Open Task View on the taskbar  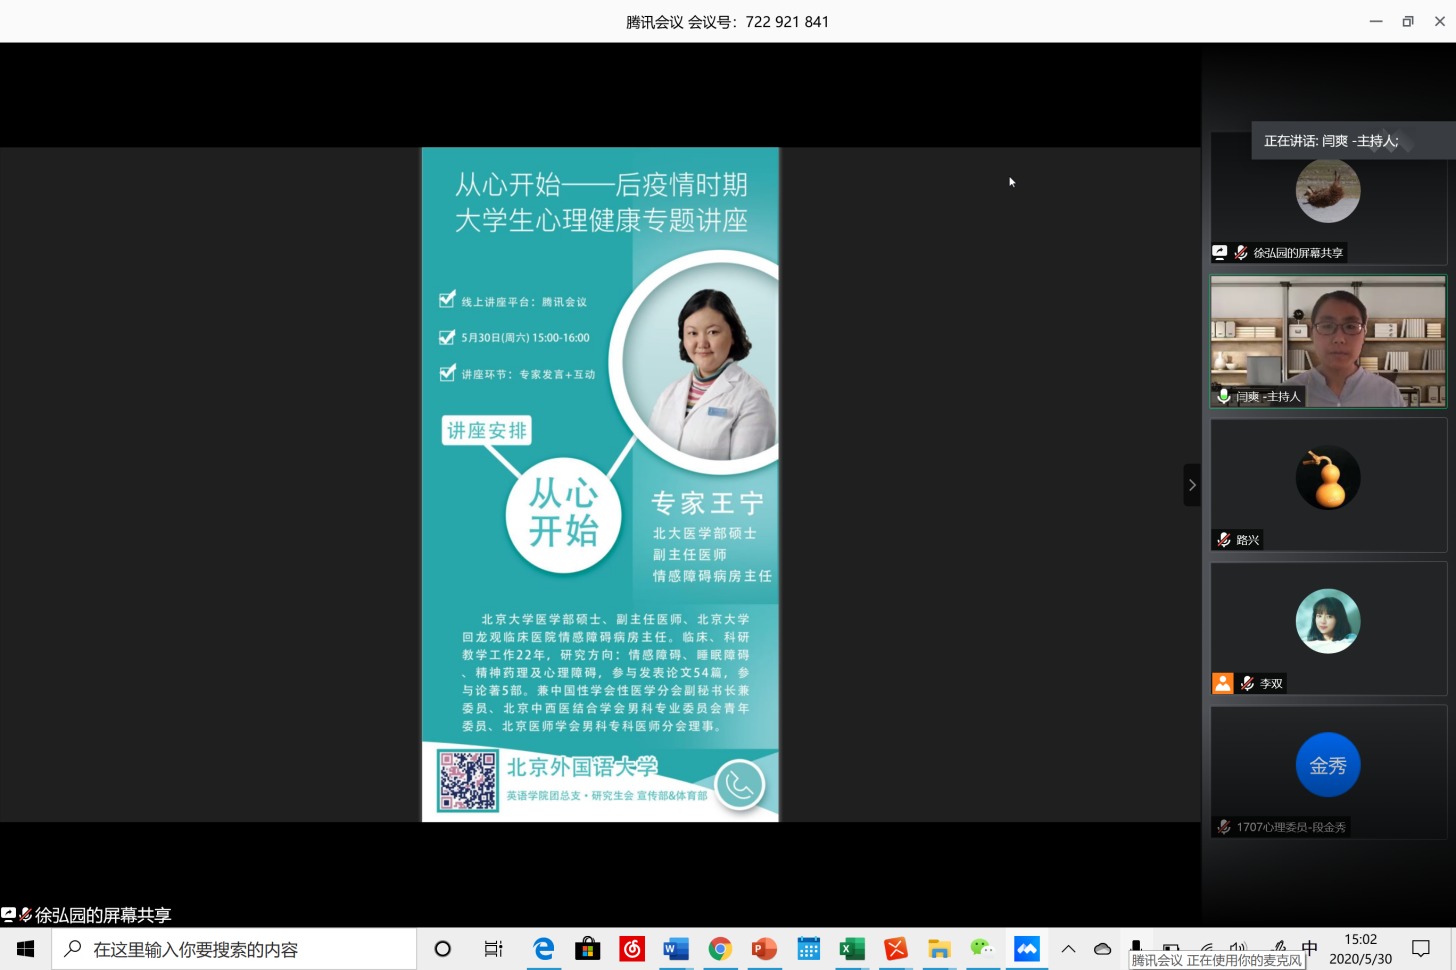(493, 949)
